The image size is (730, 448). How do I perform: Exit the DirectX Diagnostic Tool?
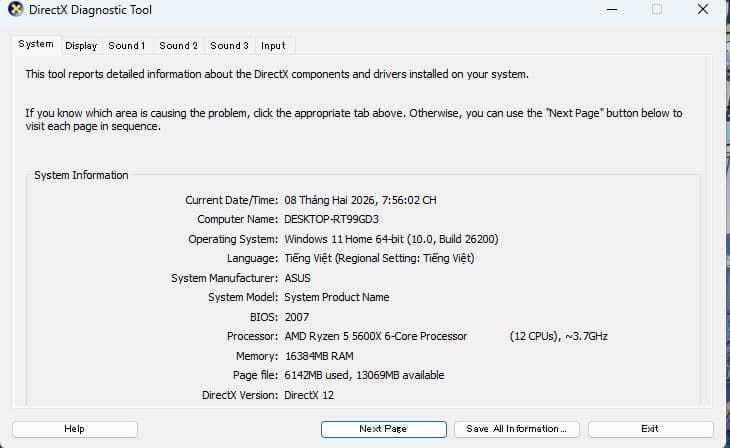(x=650, y=429)
